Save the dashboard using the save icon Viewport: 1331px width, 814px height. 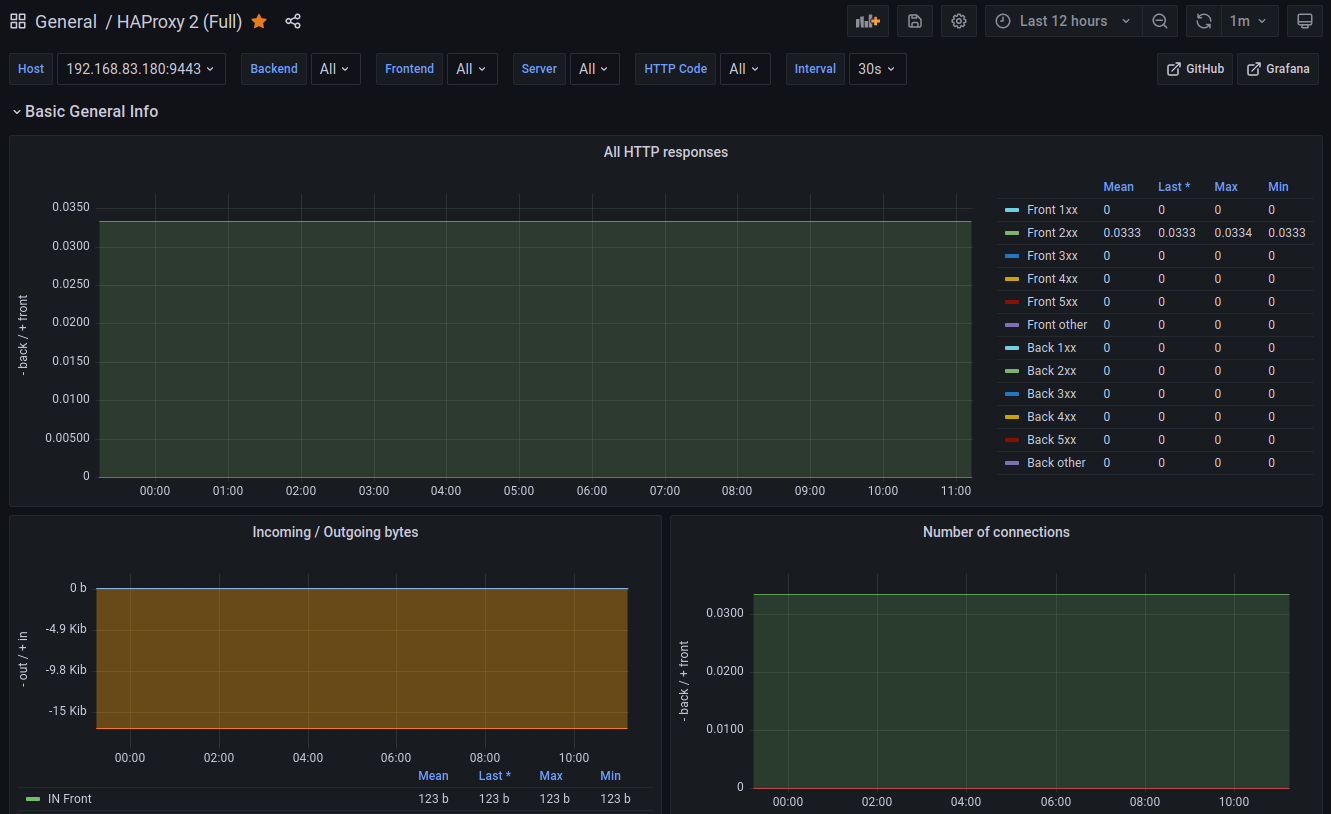pos(914,20)
